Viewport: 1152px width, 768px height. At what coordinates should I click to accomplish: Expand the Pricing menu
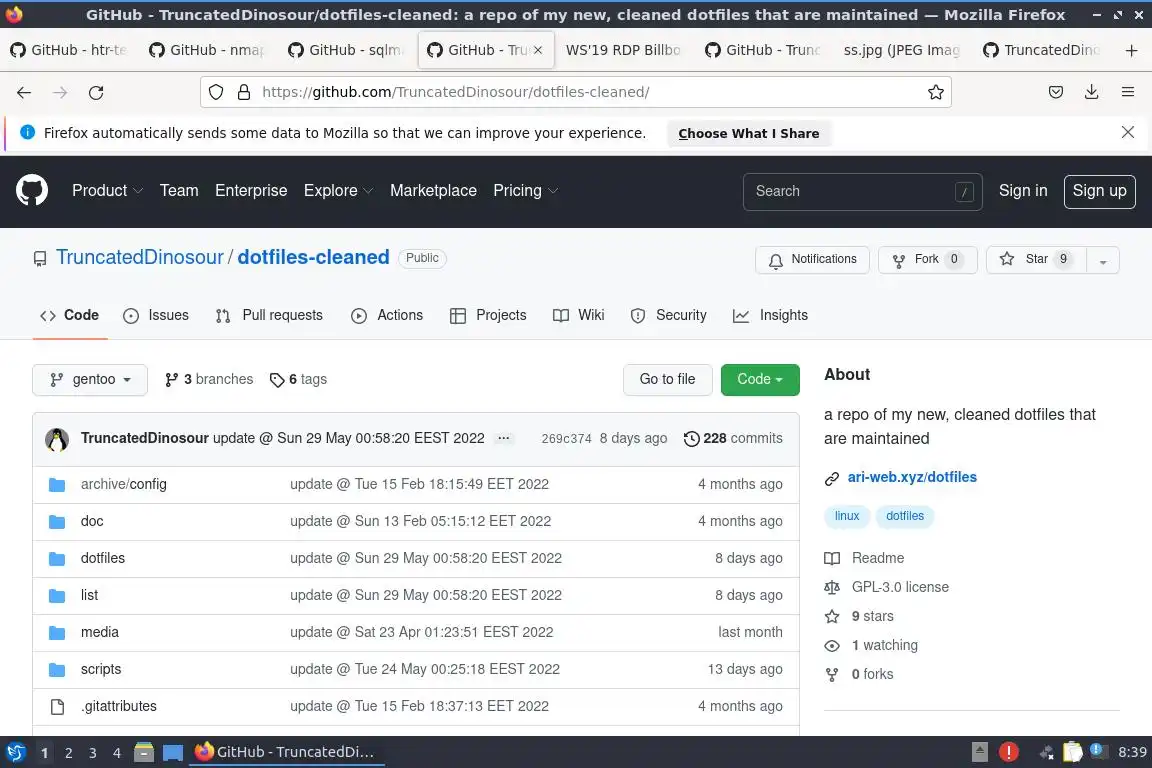point(525,190)
